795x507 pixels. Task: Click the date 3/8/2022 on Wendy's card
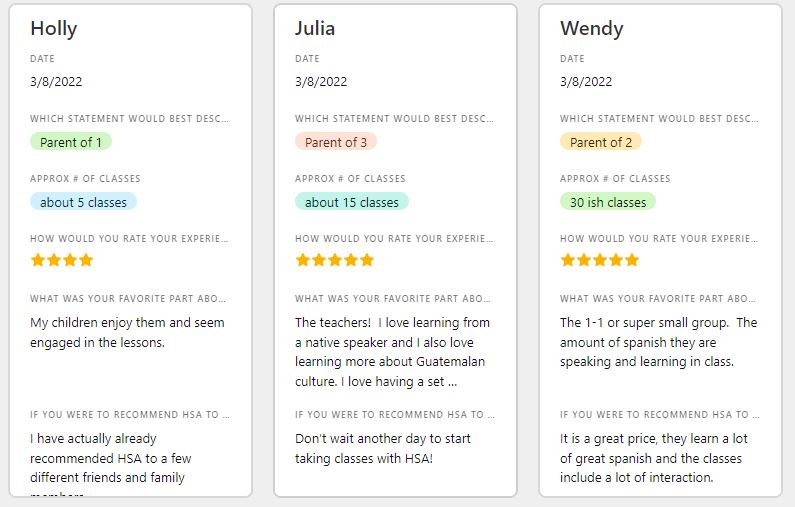coord(586,82)
